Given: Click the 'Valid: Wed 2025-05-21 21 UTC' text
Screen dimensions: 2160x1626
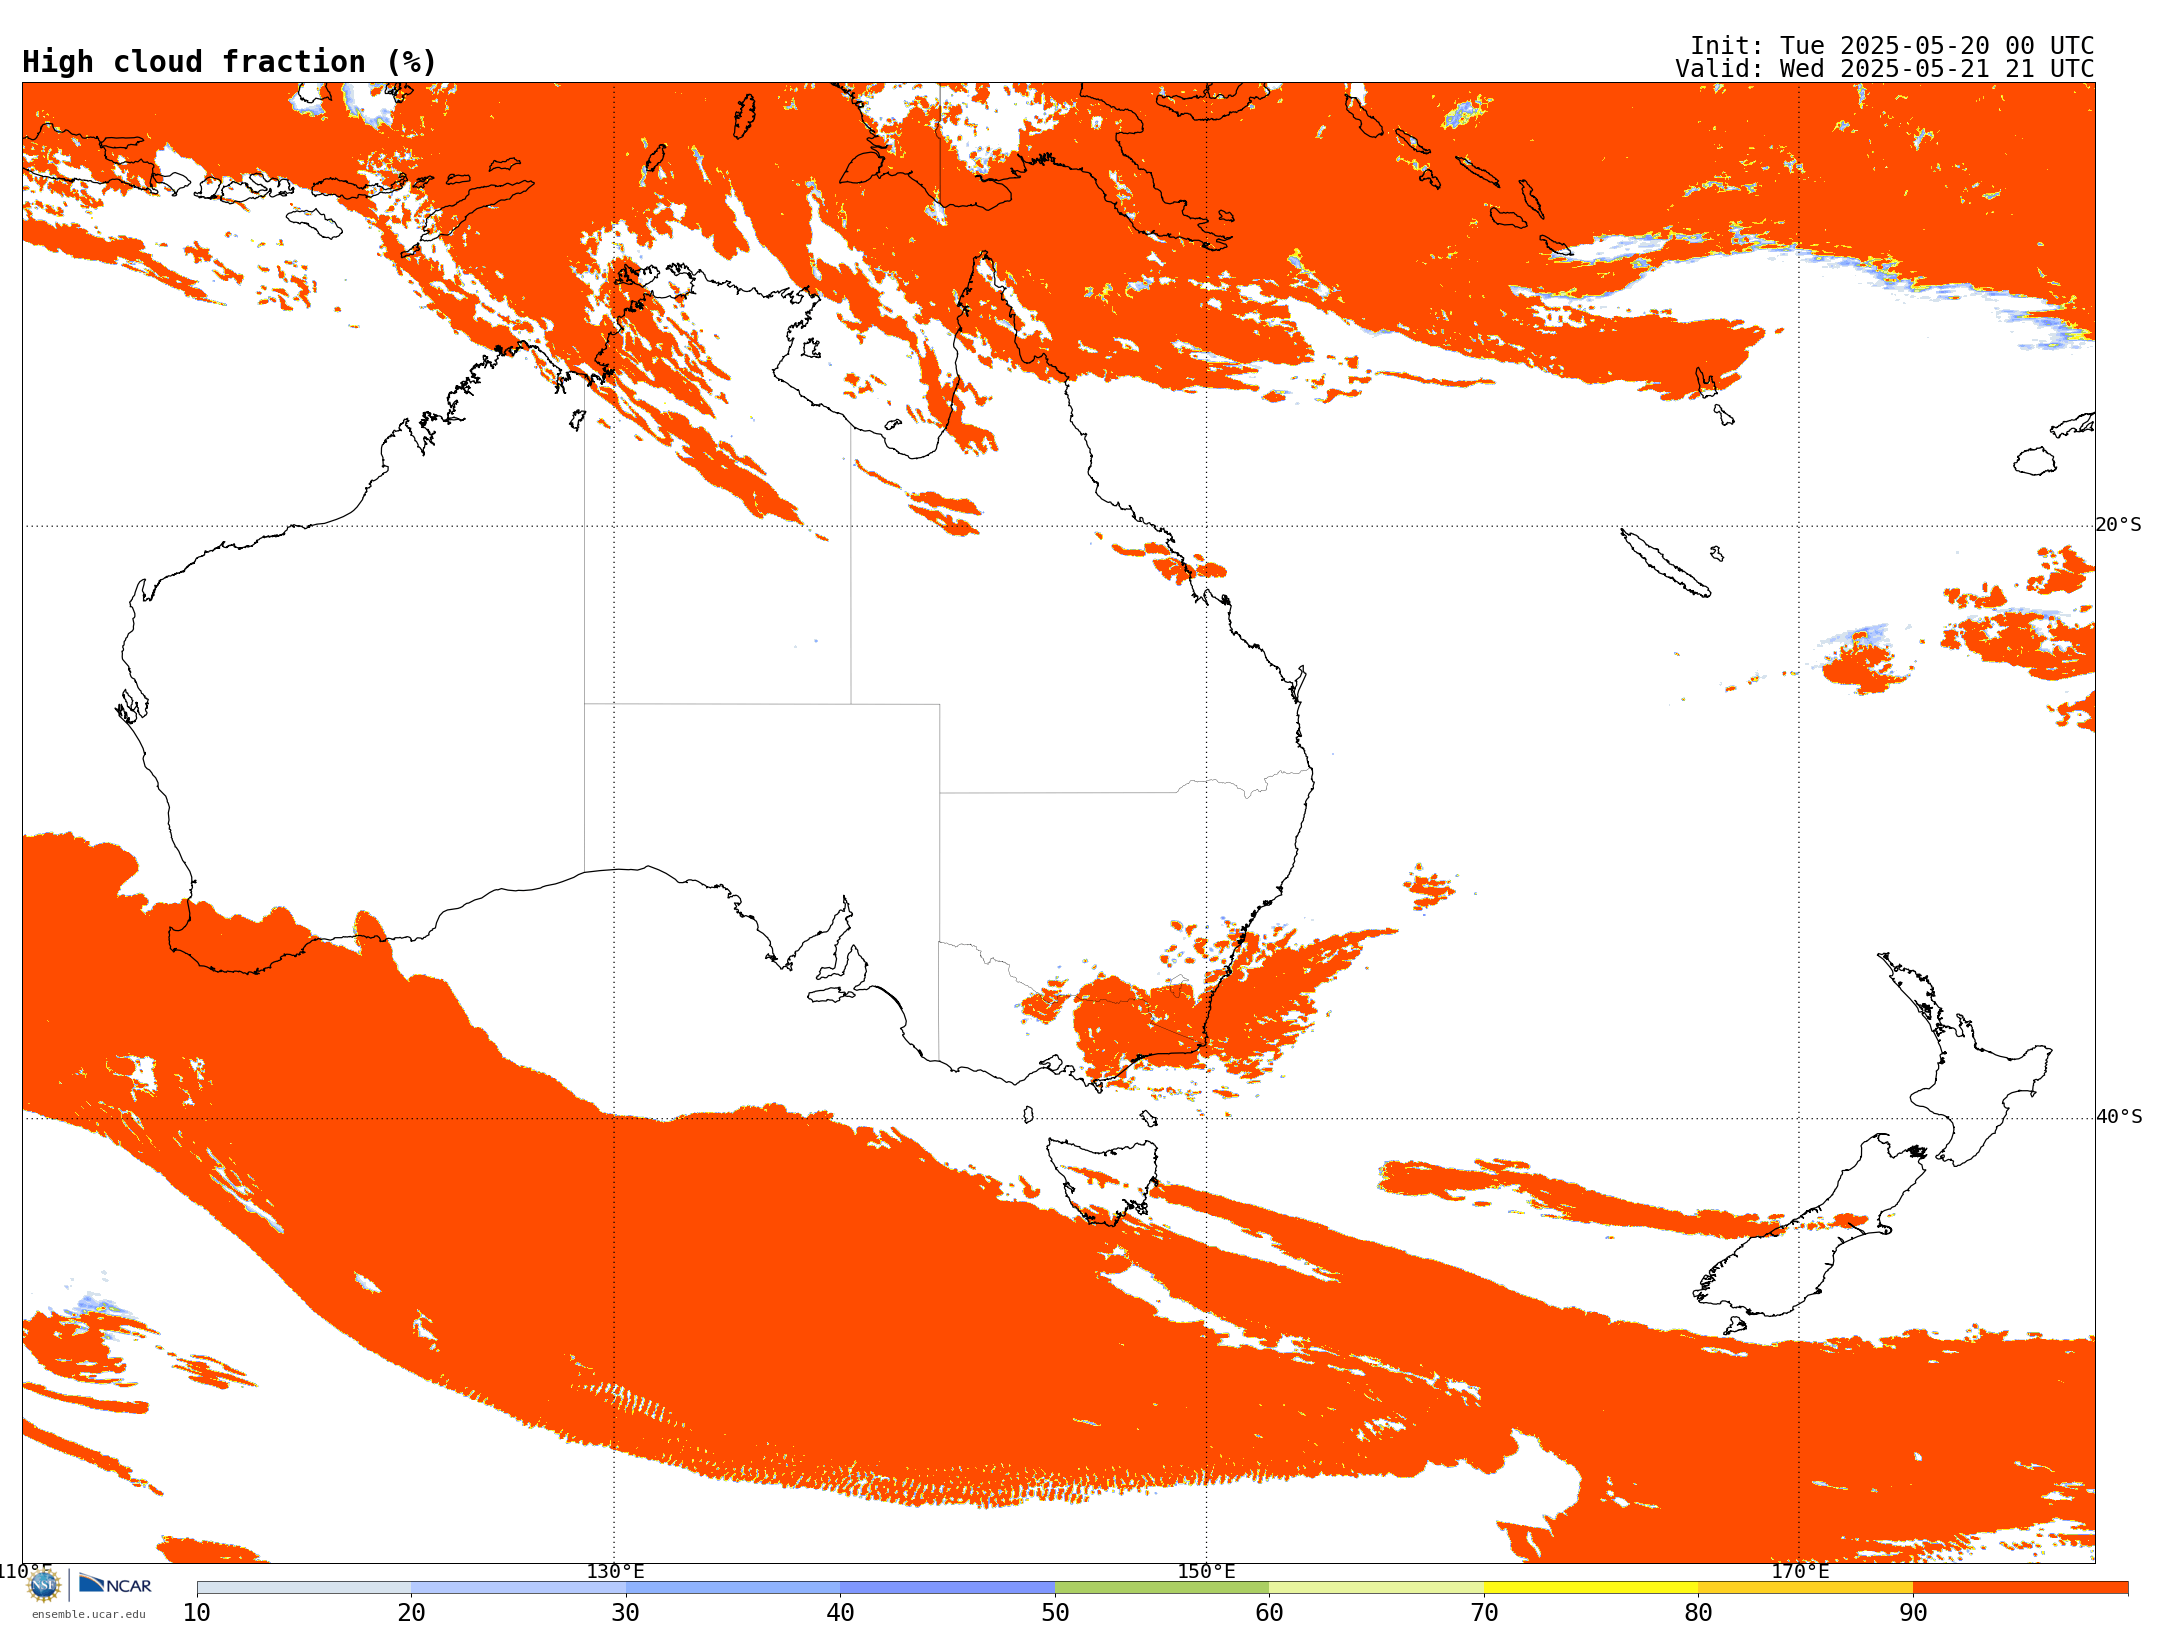Looking at the screenshot, I should (1885, 69).
